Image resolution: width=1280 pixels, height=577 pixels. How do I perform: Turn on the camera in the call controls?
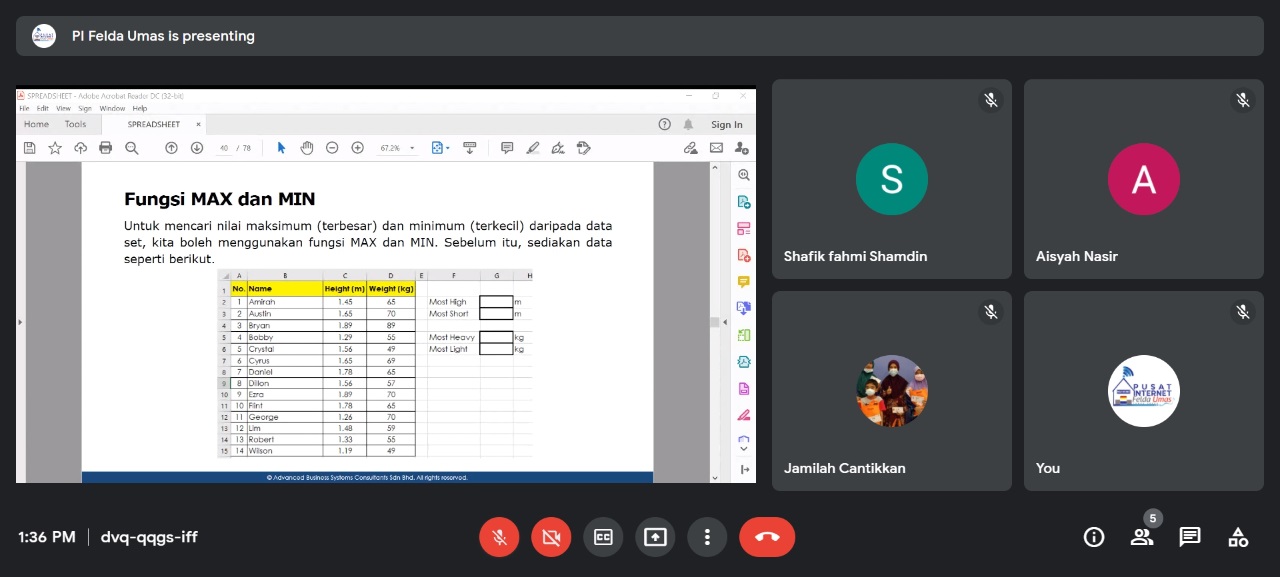pyautogui.click(x=551, y=537)
